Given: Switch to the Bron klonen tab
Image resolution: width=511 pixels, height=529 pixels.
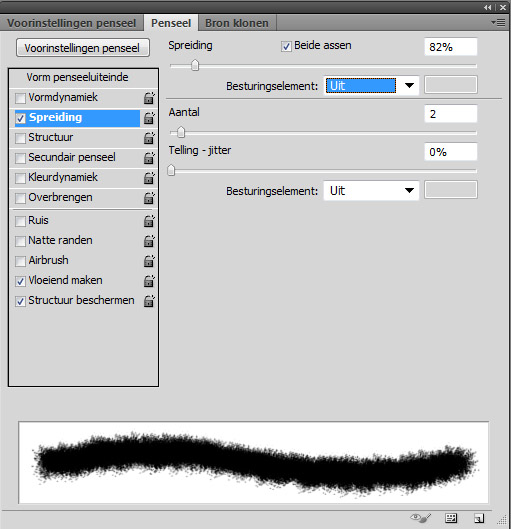Looking at the screenshot, I should 237,23.
